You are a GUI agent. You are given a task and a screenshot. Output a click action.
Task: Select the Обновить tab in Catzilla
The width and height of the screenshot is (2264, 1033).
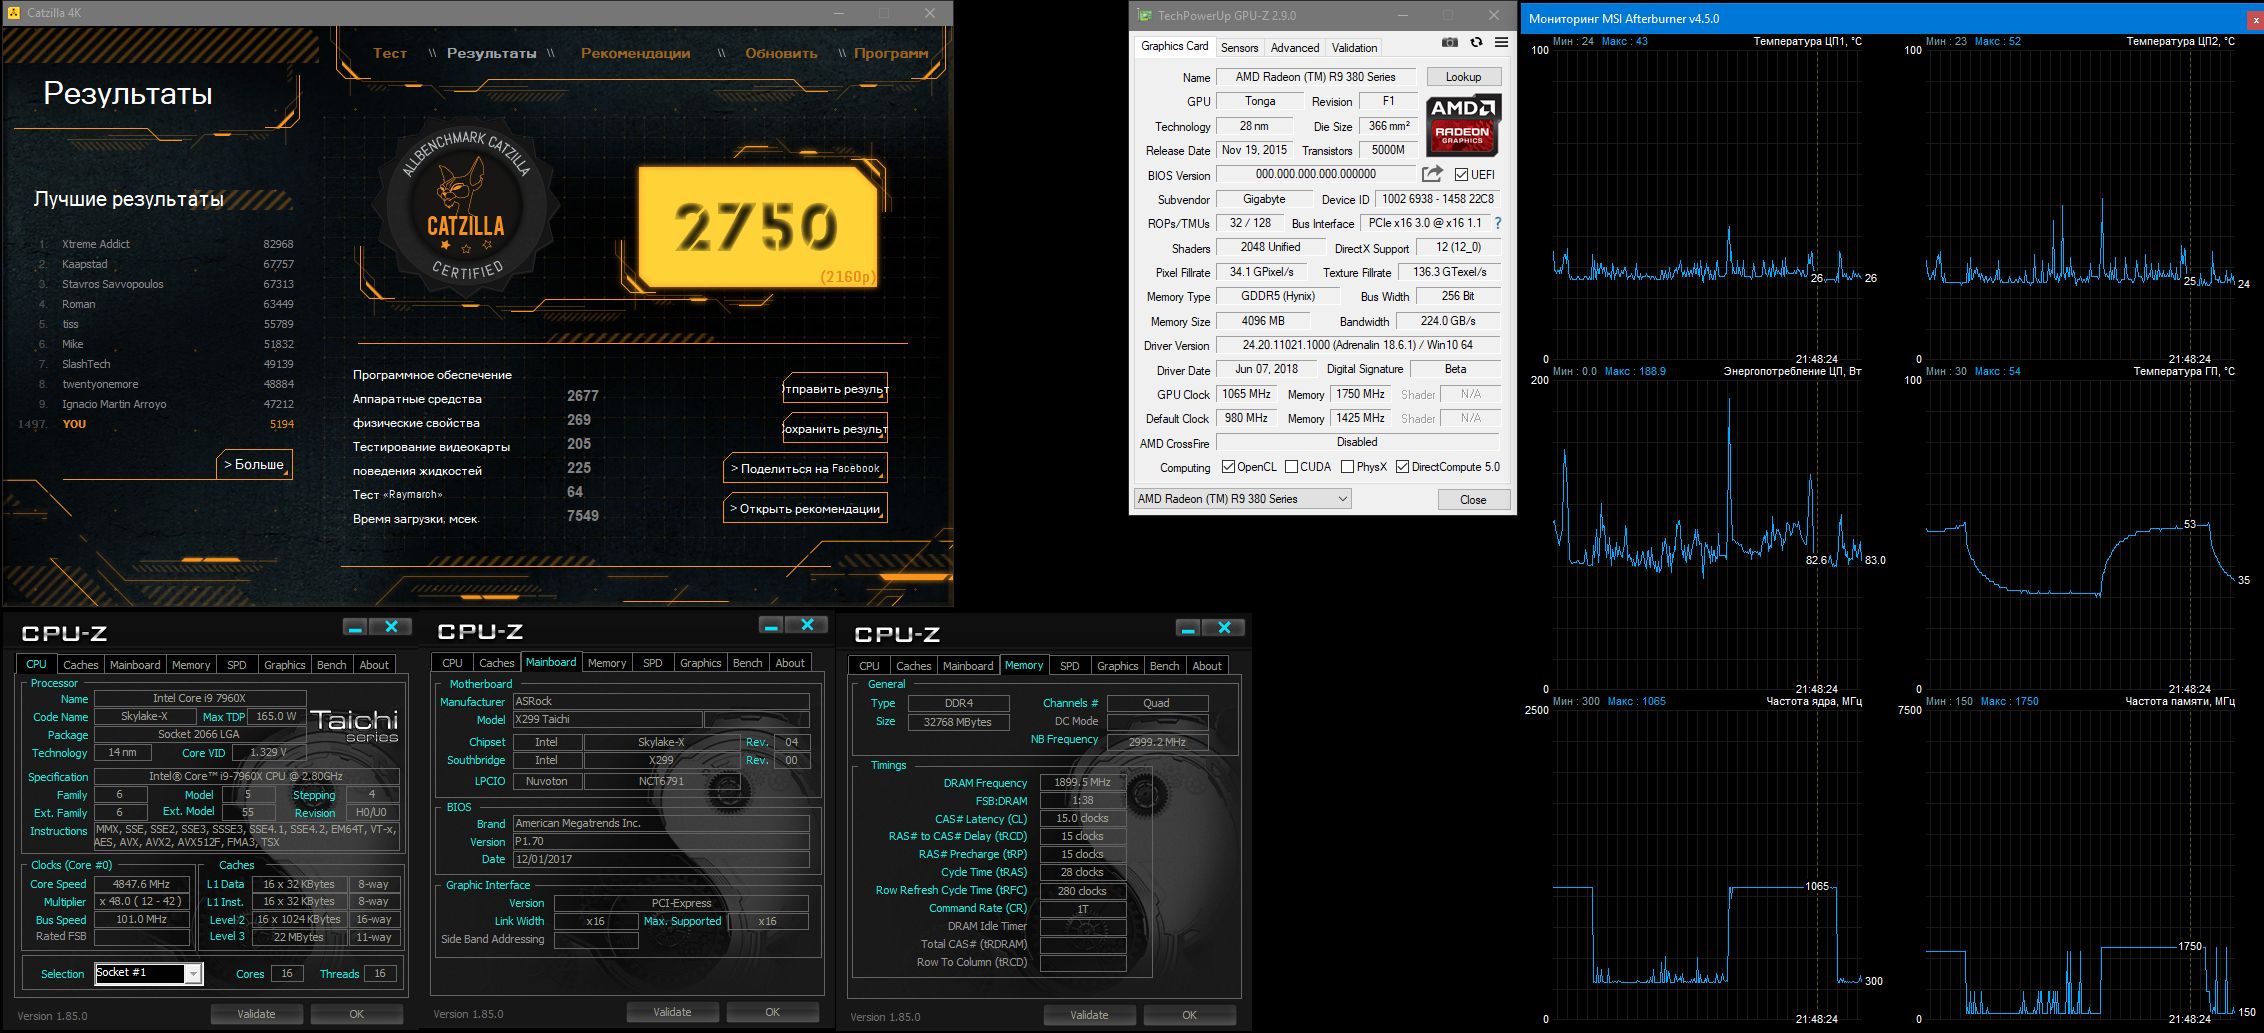tap(781, 54)
